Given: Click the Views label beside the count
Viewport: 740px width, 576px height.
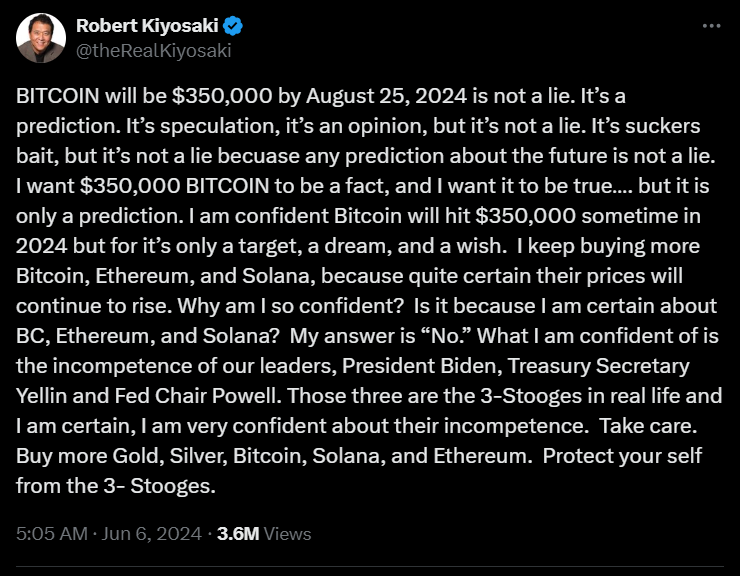Looking at the screenshot, I should click(288, 534).
